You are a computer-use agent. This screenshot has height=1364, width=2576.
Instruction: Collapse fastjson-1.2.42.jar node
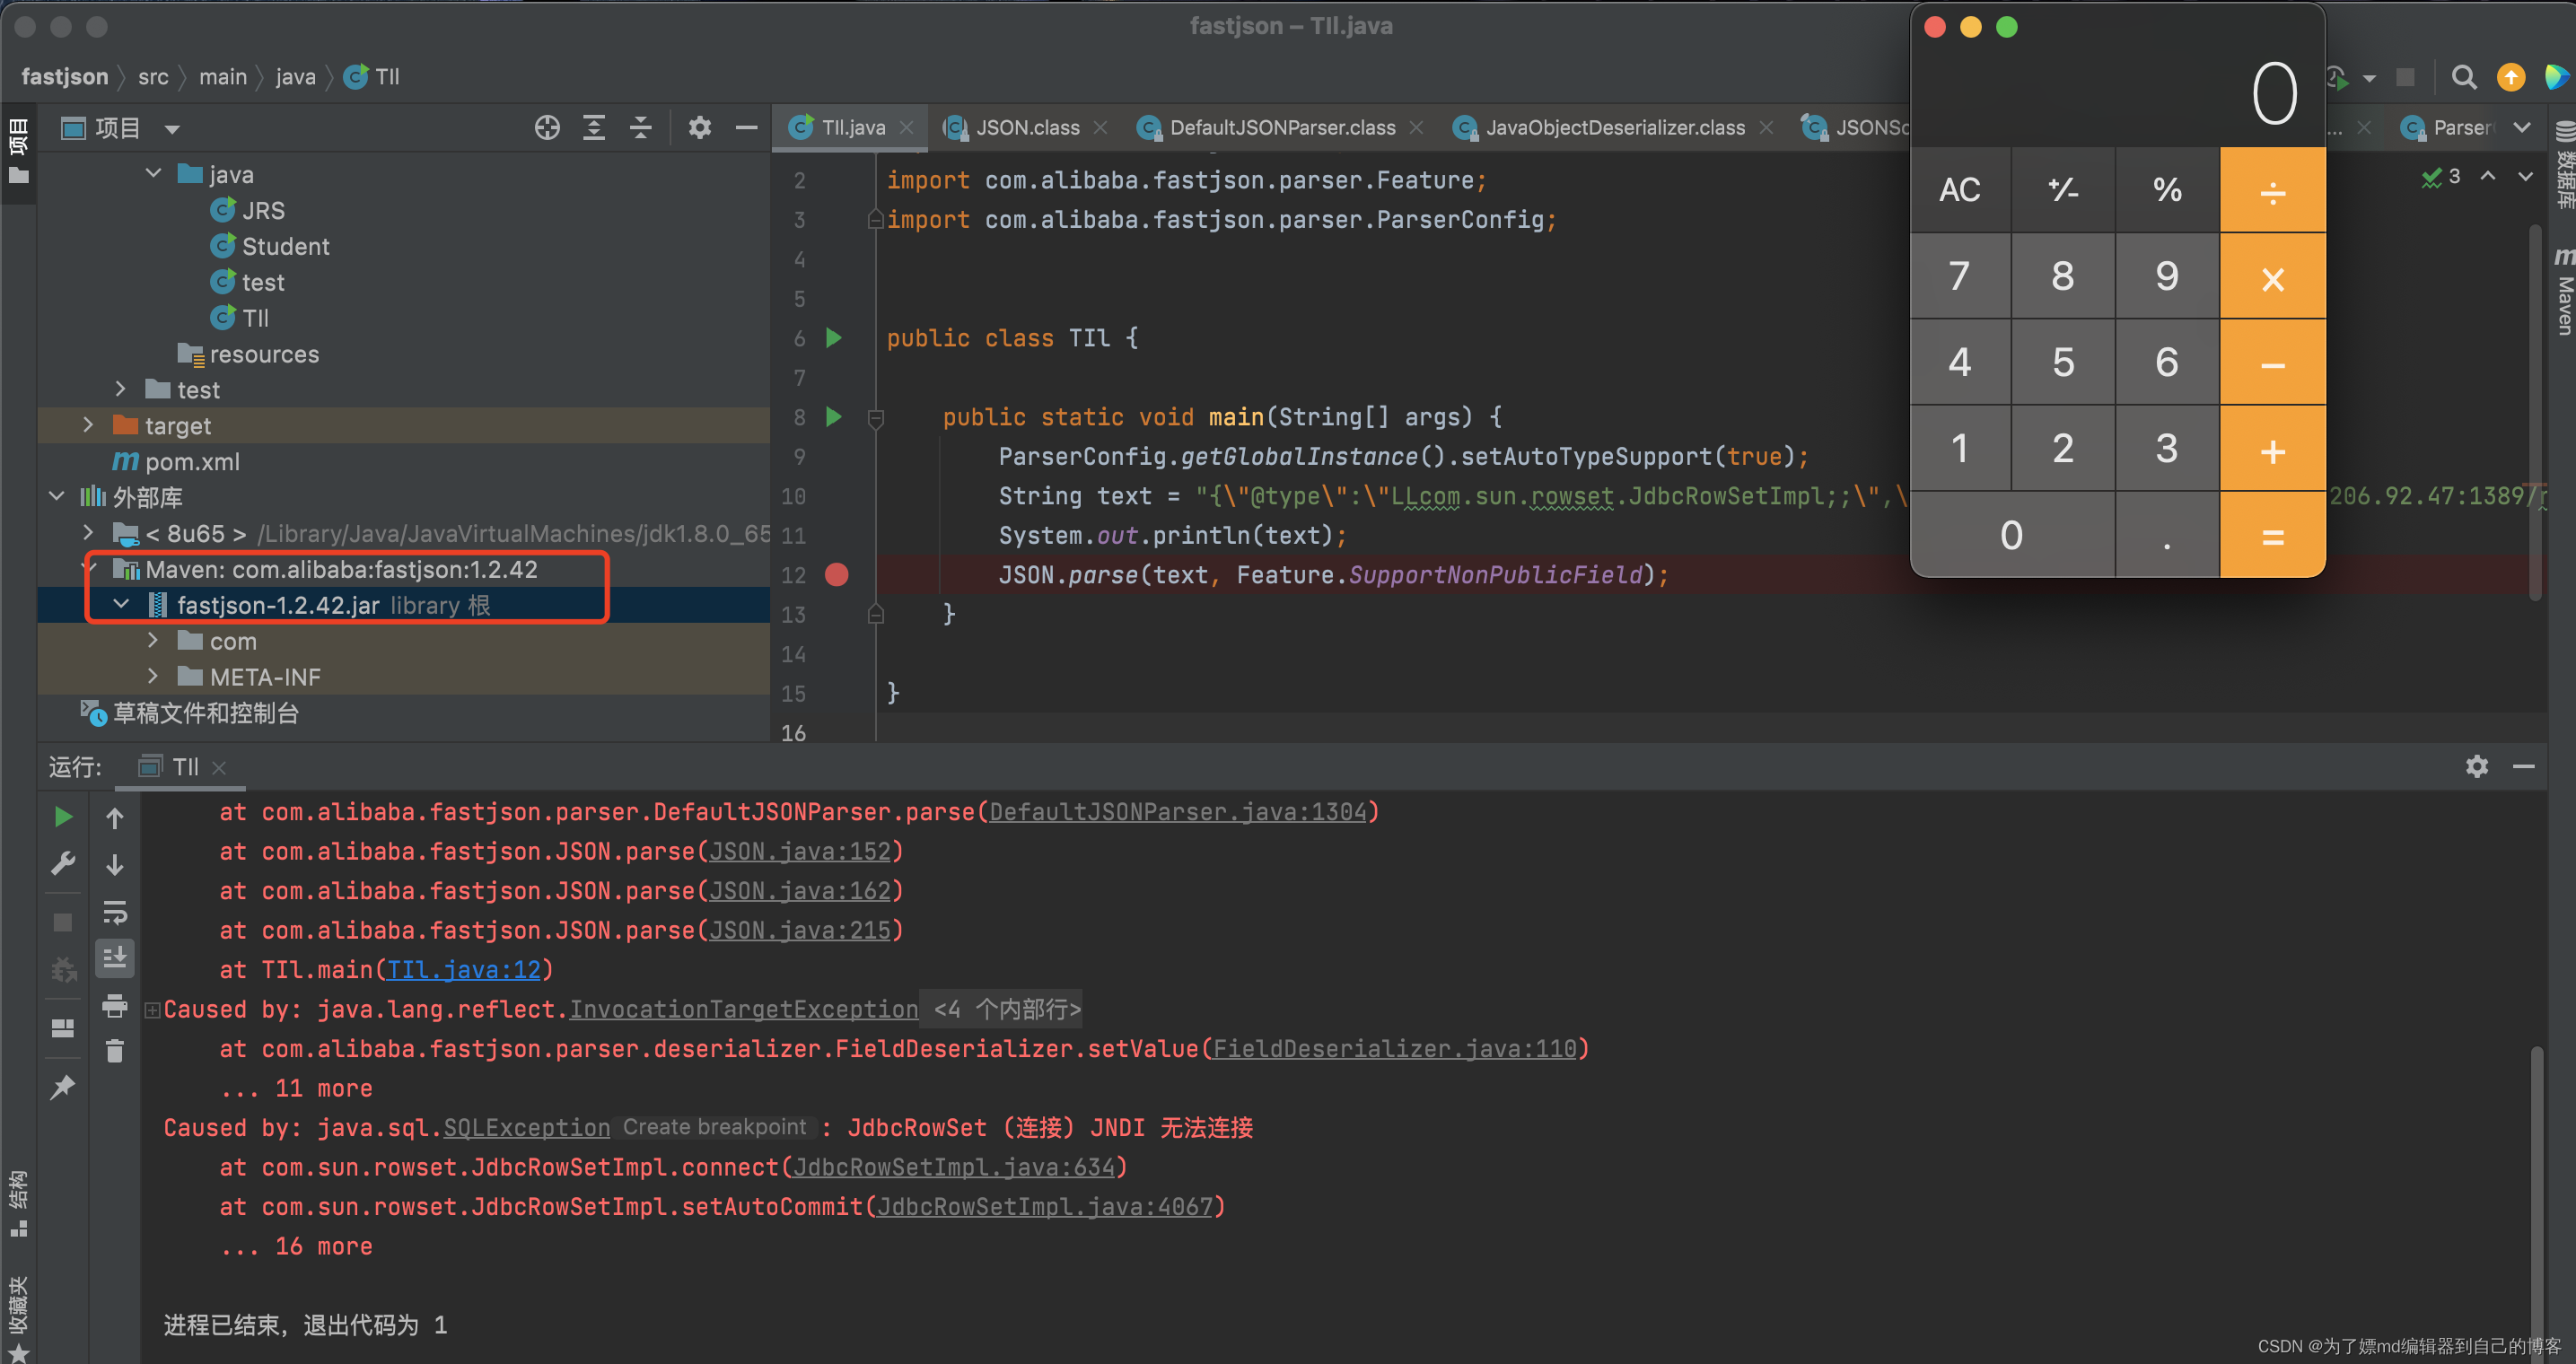(x=121, y=604)
